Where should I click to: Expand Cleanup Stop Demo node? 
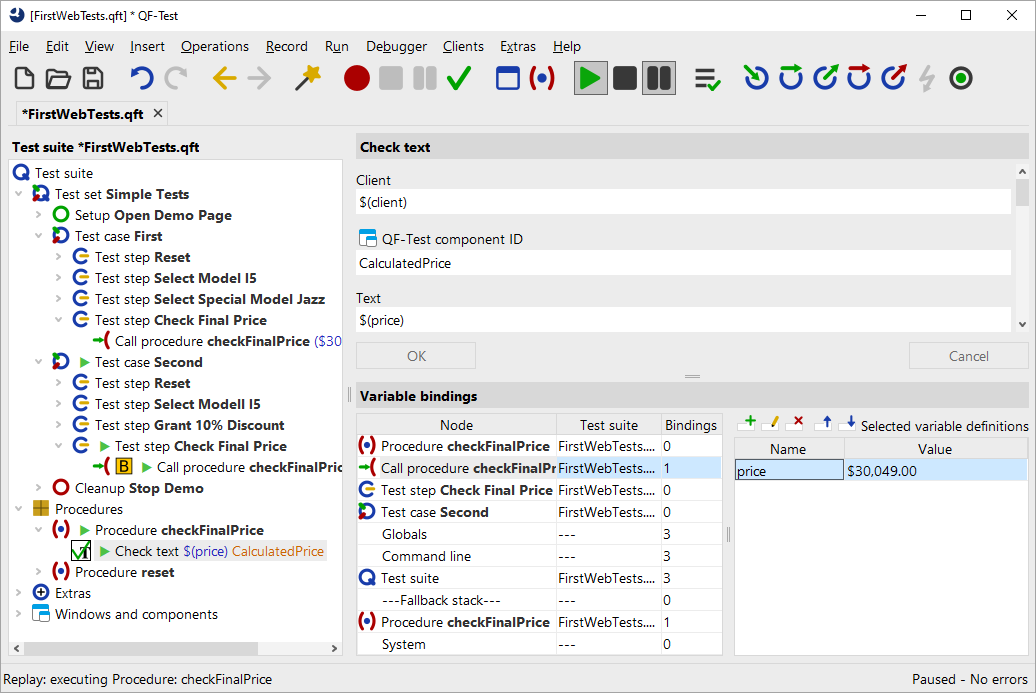click(38, 488)
